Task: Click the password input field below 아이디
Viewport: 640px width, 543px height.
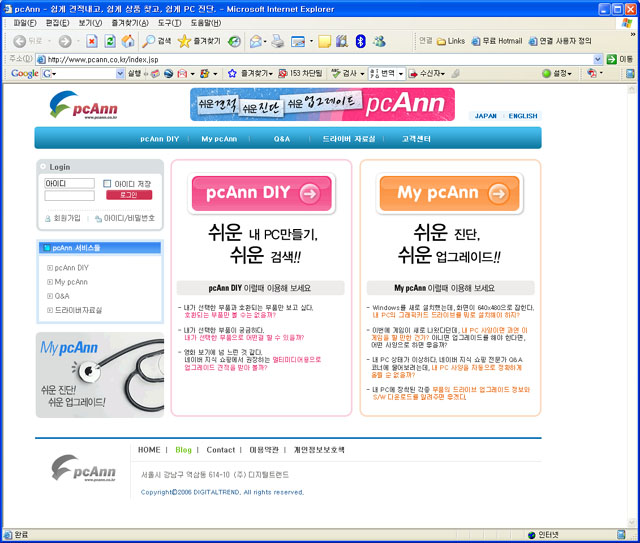Action: click(x=69, y=196)
